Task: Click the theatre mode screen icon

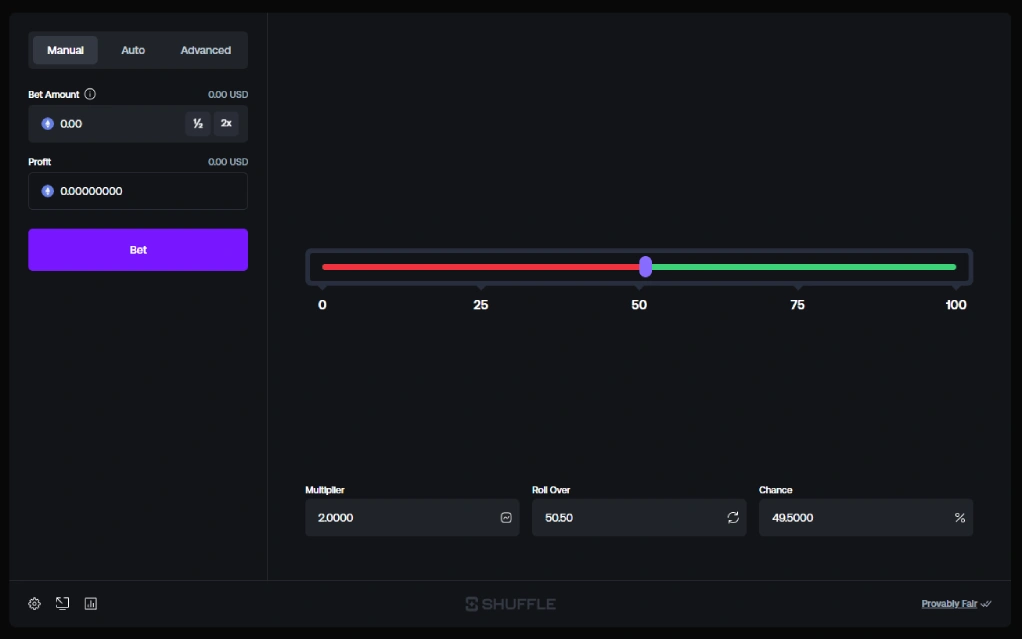Action: [x=63, y=603]
